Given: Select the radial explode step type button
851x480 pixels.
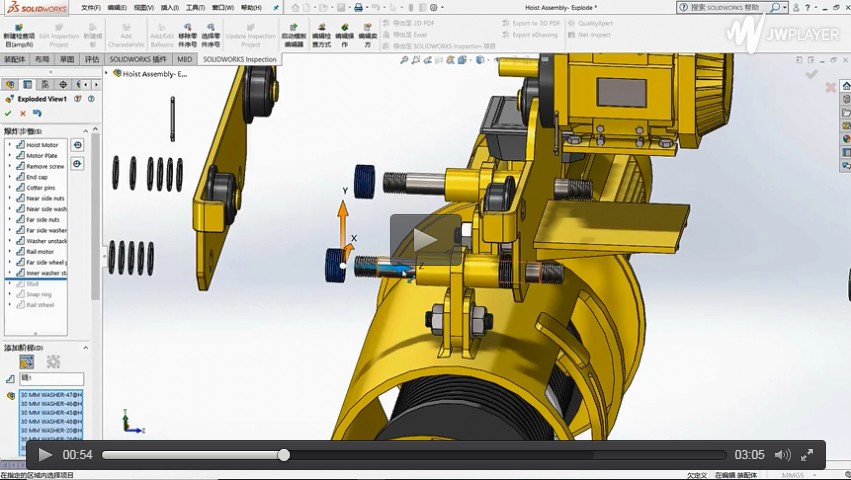Looking at the screenshot, I should [53, 361].
